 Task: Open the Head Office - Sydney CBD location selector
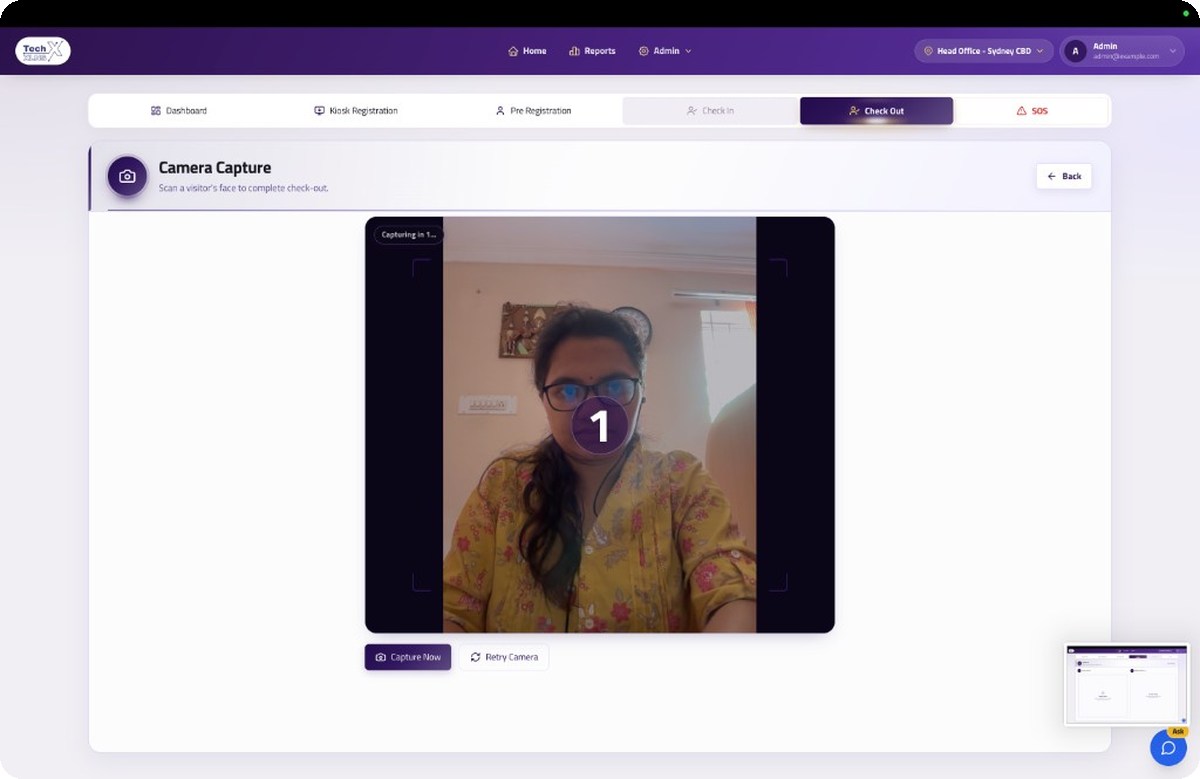coord(984,51)
